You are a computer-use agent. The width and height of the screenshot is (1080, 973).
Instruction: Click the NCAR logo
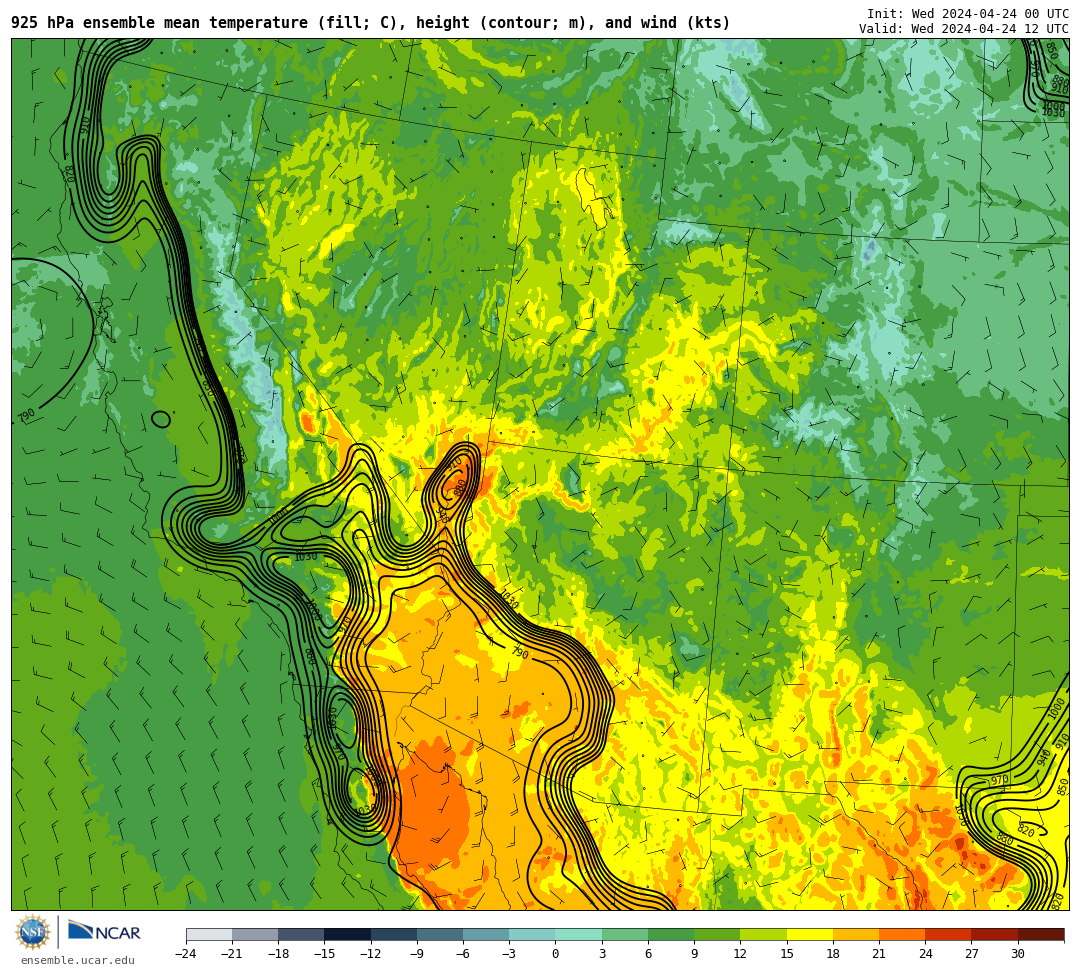point(104,932)
